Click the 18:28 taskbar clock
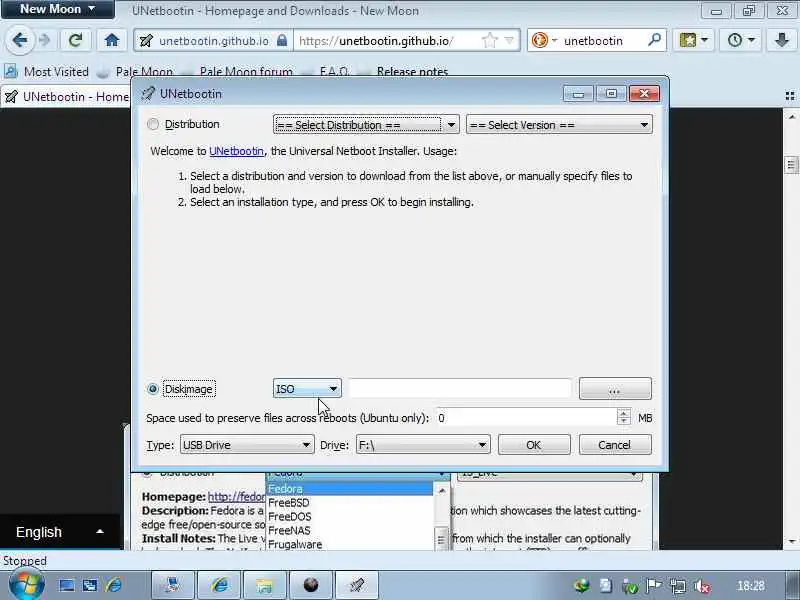 [x=751, y=586]
